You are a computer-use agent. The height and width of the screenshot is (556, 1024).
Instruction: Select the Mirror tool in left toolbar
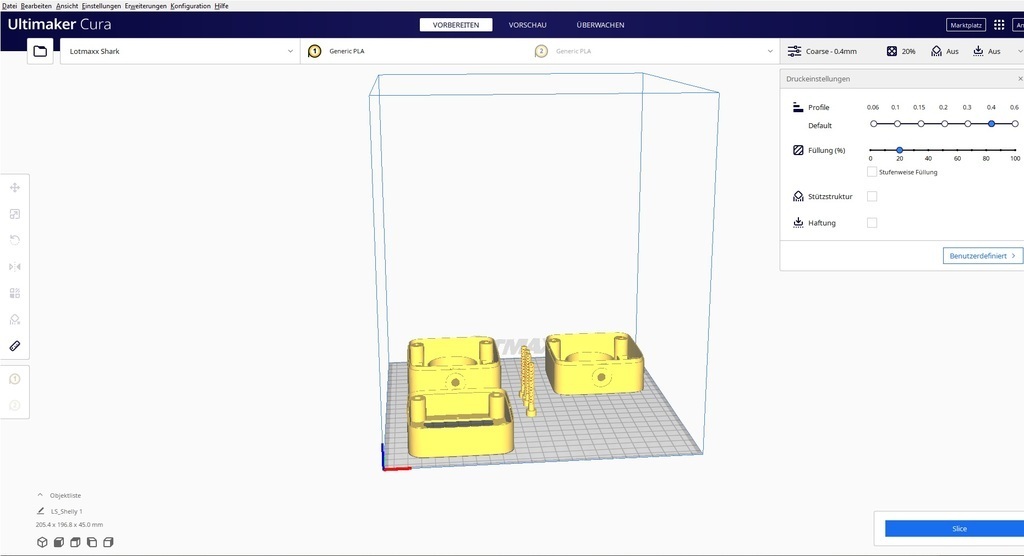tap(15, 267)
